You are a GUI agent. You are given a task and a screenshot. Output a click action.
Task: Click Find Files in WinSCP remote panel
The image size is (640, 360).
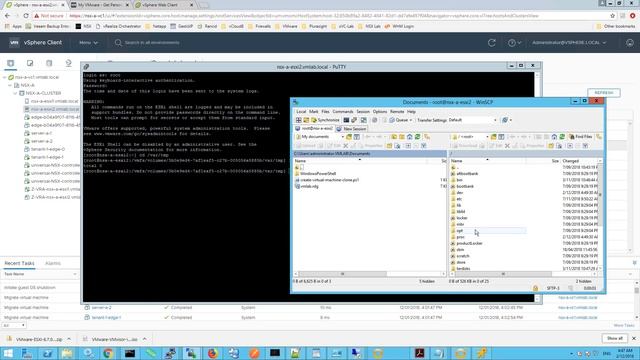[581, 137]
